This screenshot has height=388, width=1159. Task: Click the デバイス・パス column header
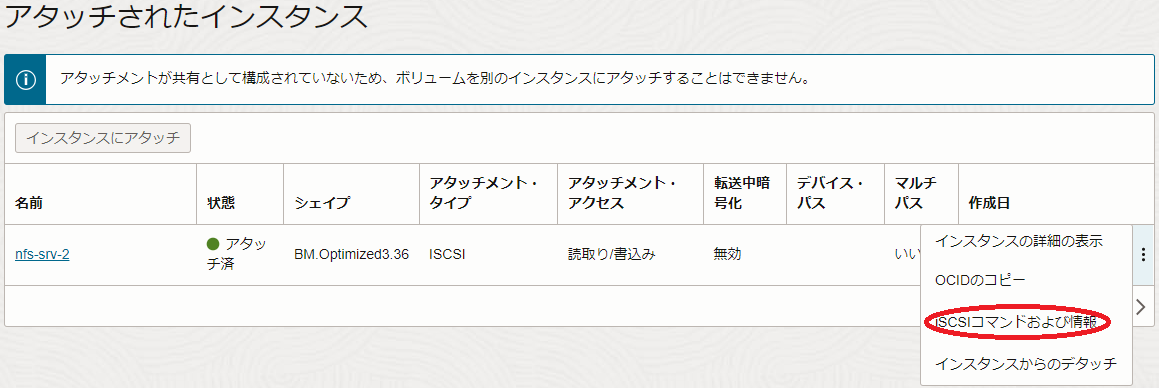pyautogui.click(x=831, y=193)
